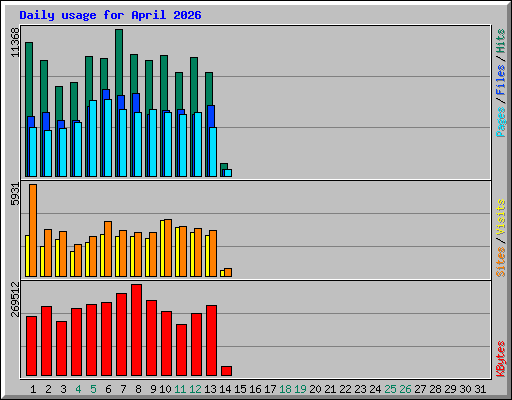Click day 7 on the date axis
The height and width of the screenshot is (400, 512).
coord(123,389)
